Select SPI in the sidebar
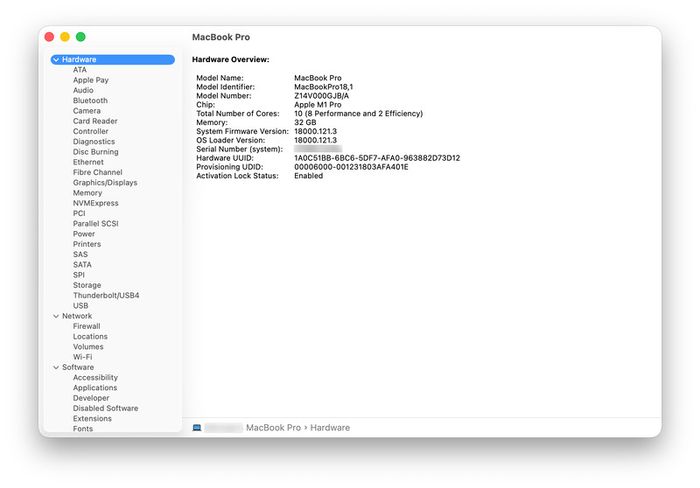The image size is (700, 488). click(79, 275)
